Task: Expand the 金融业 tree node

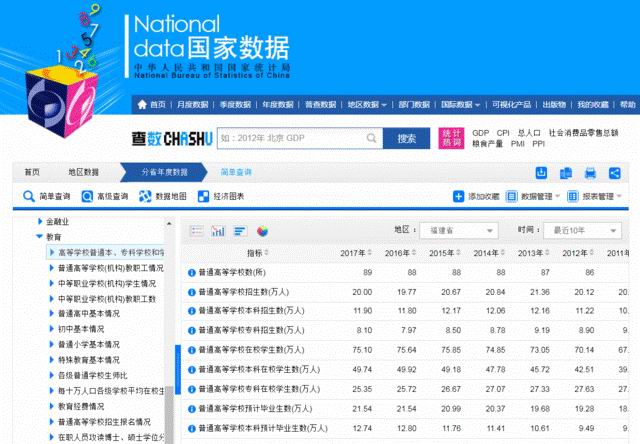Action: [x=41, y=221]
